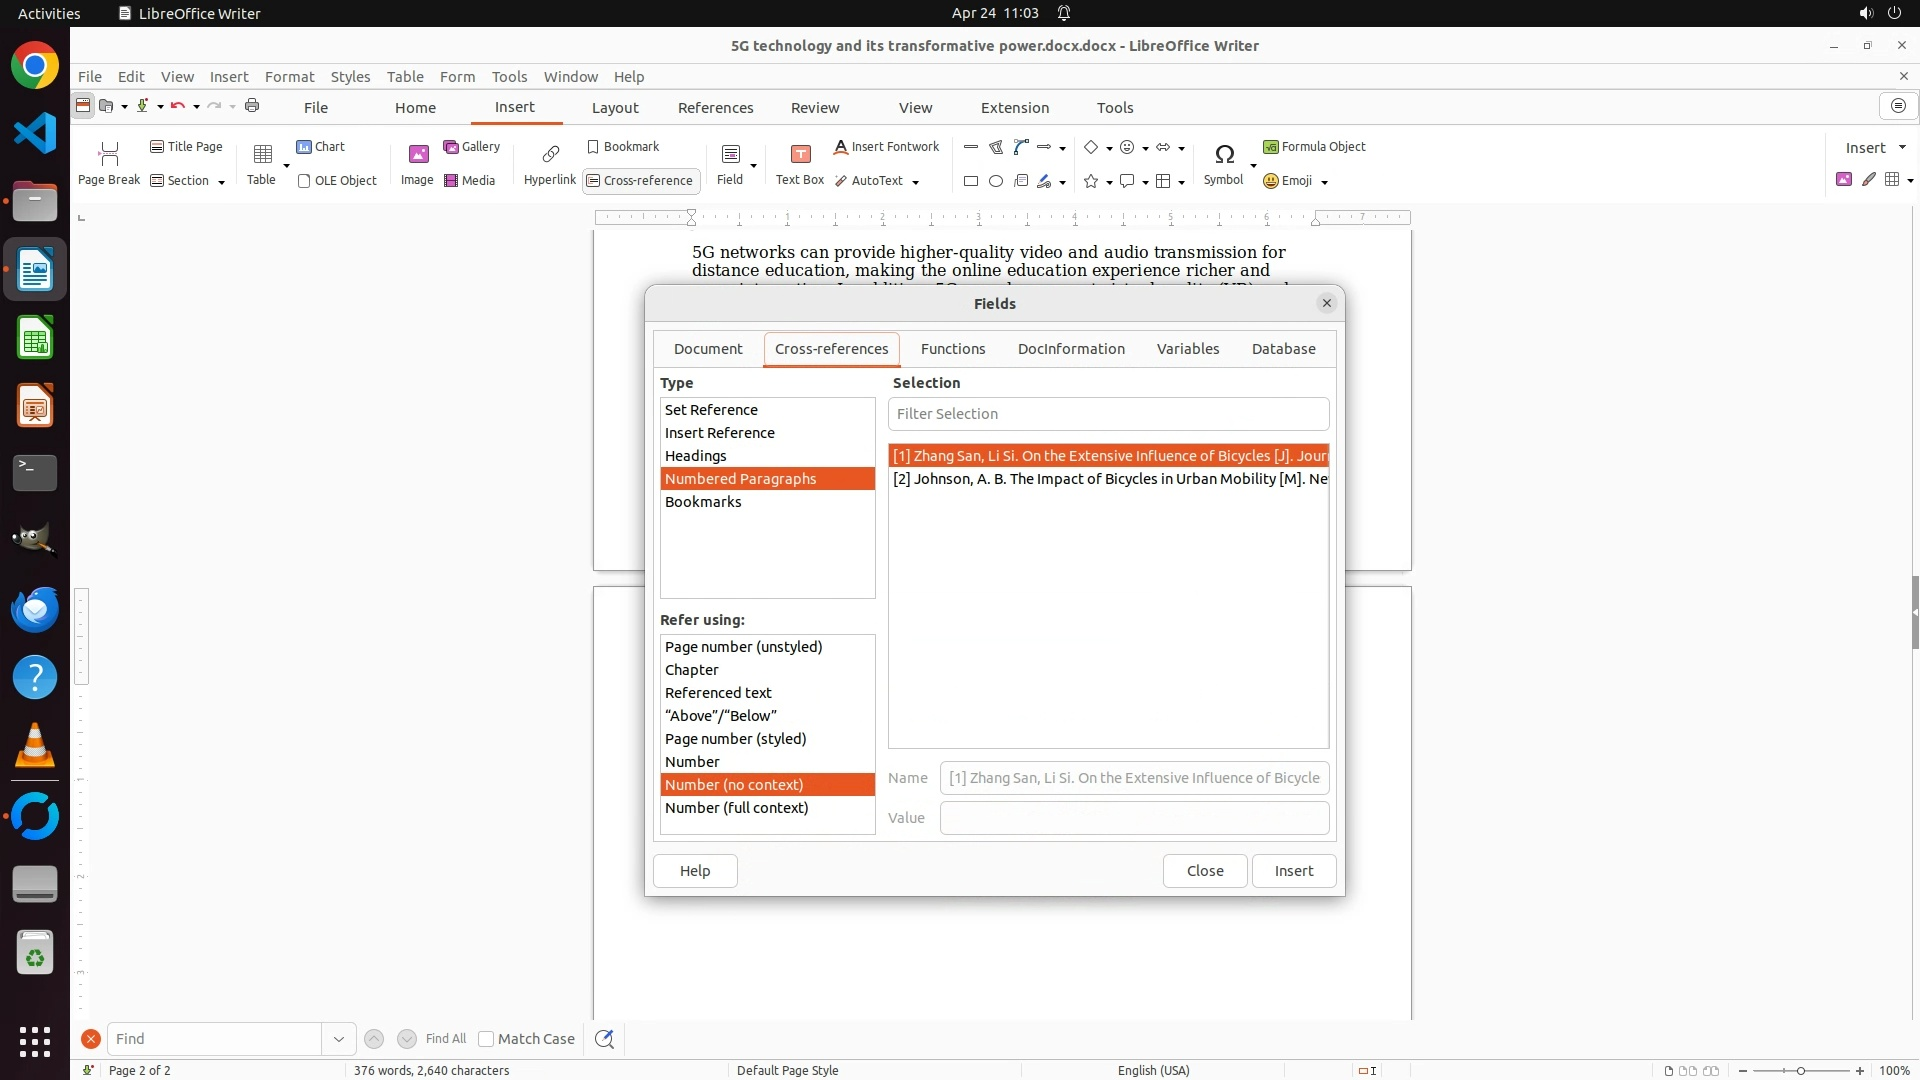Open Find and Replace icon
Image resolution: width=1920 pixels, height=1080 pixels.
604,1039
